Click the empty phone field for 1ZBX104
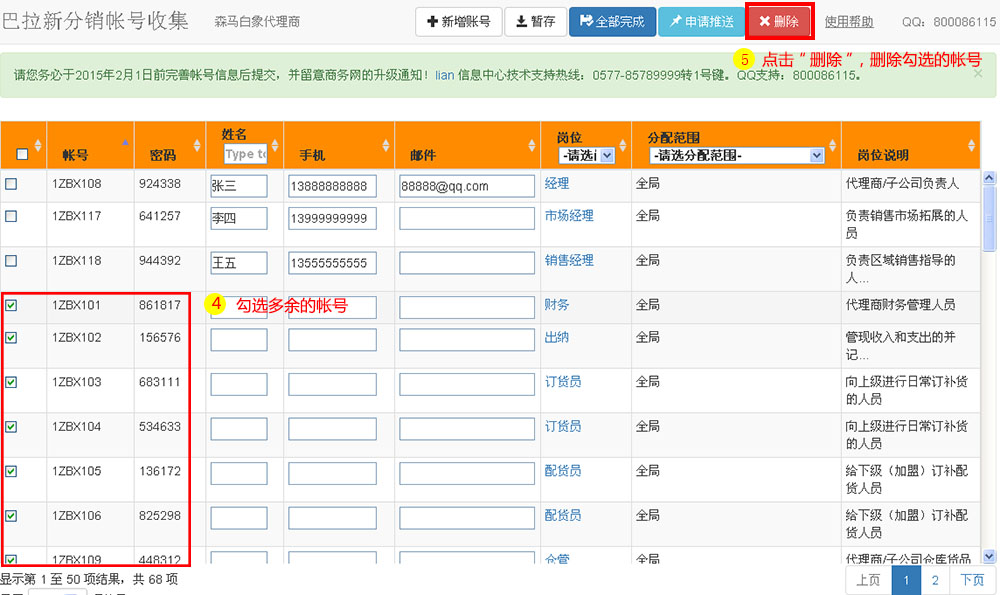1000x595 pixels. [332, 429]
